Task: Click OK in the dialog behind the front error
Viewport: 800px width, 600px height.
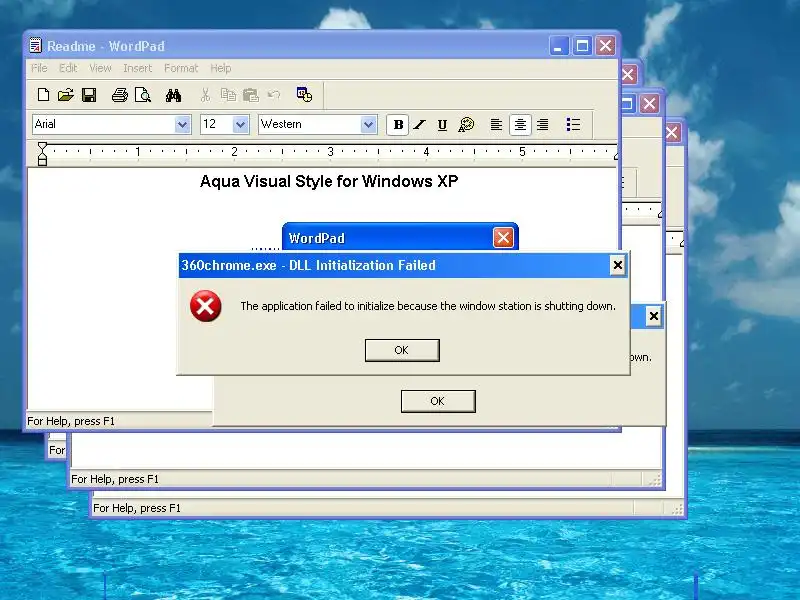Action: point(438,402)
